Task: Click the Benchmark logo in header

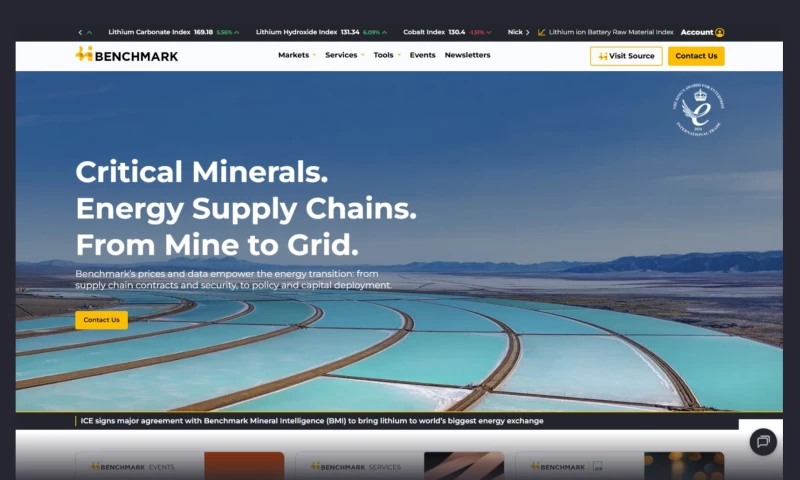Action: tap(126, 55)
